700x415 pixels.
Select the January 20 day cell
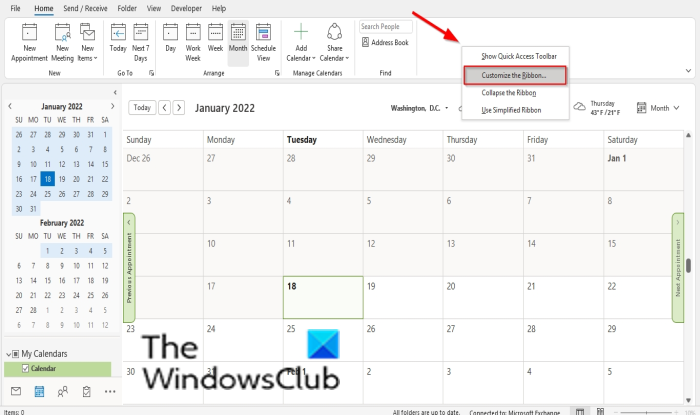pyautogui.click(x=483, y=297)
